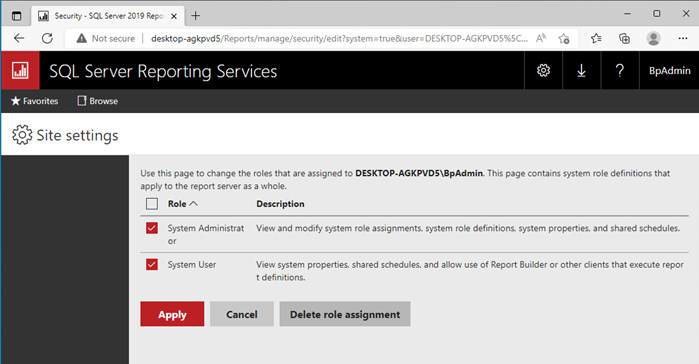Open the Help question mark menu
This screenshot has height=364, width=699.
[x=620, y=70]
